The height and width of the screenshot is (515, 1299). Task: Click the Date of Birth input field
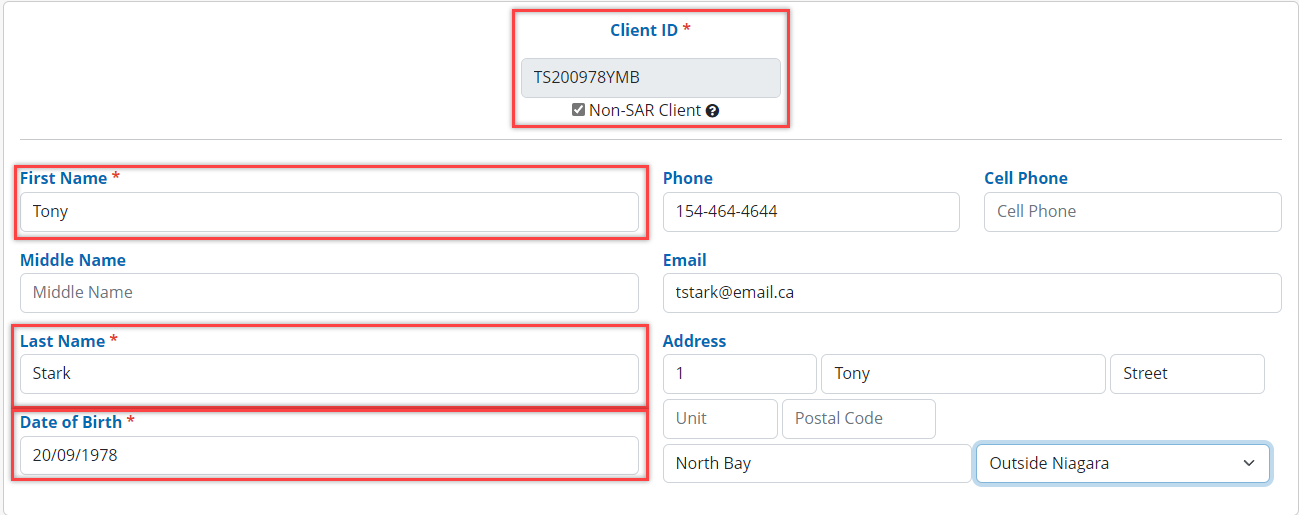click(x=329, y=456)
